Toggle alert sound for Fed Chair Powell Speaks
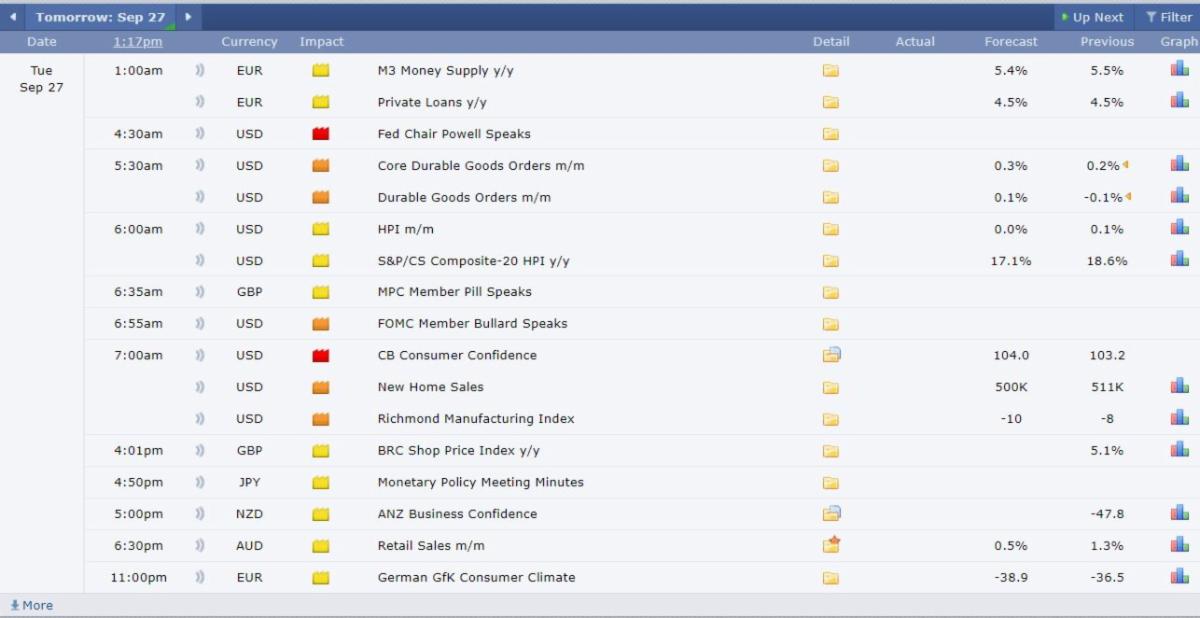The height and width of the screenshot is (618, 1200). tap(199, 134)
